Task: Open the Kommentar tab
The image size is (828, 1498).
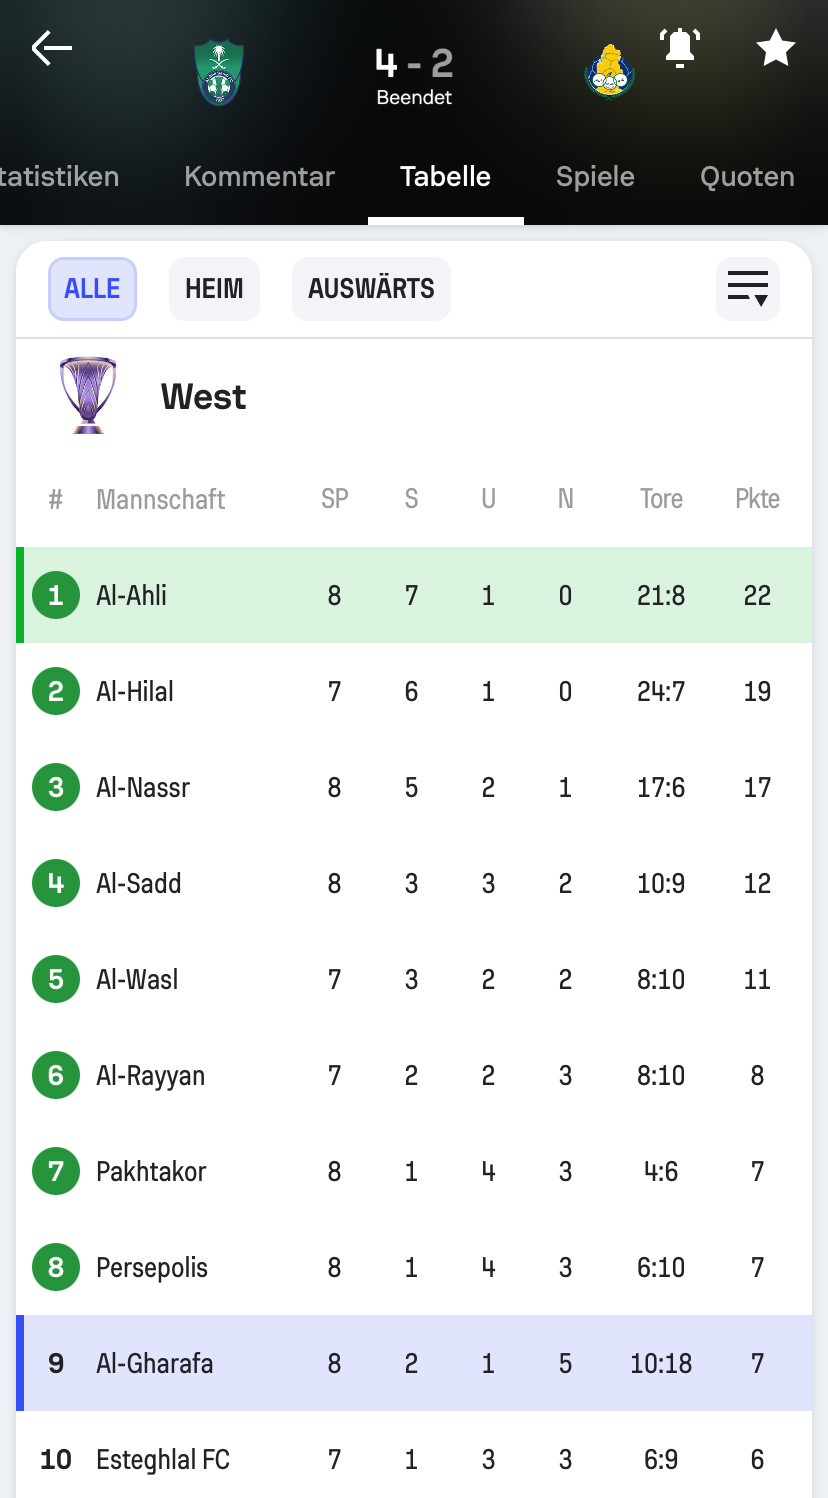Action: point(259,177)
